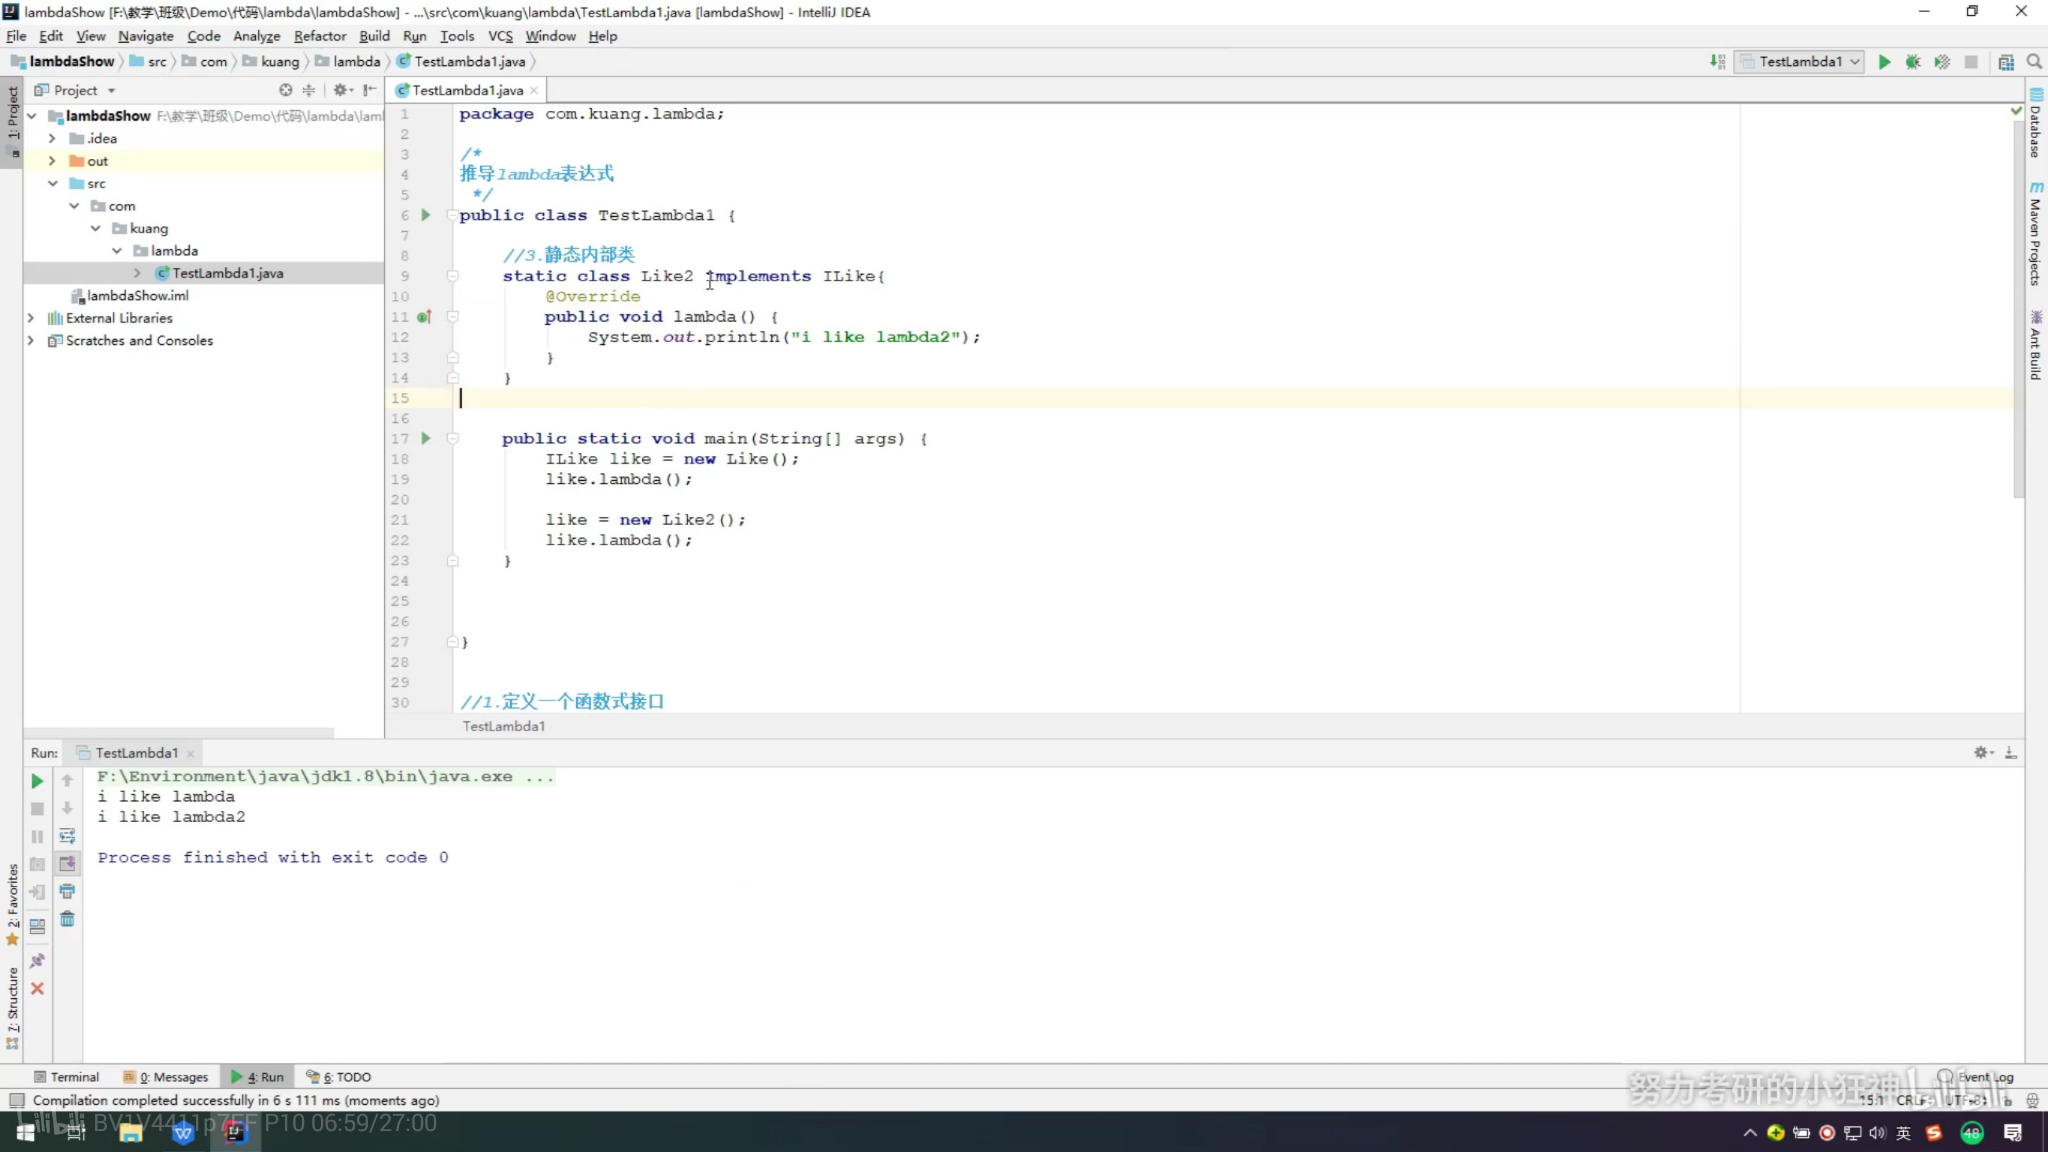This screenshot has height=1152, width=2048.
Task: Toggle pin tab in Run panel
Action: (37, 960)
